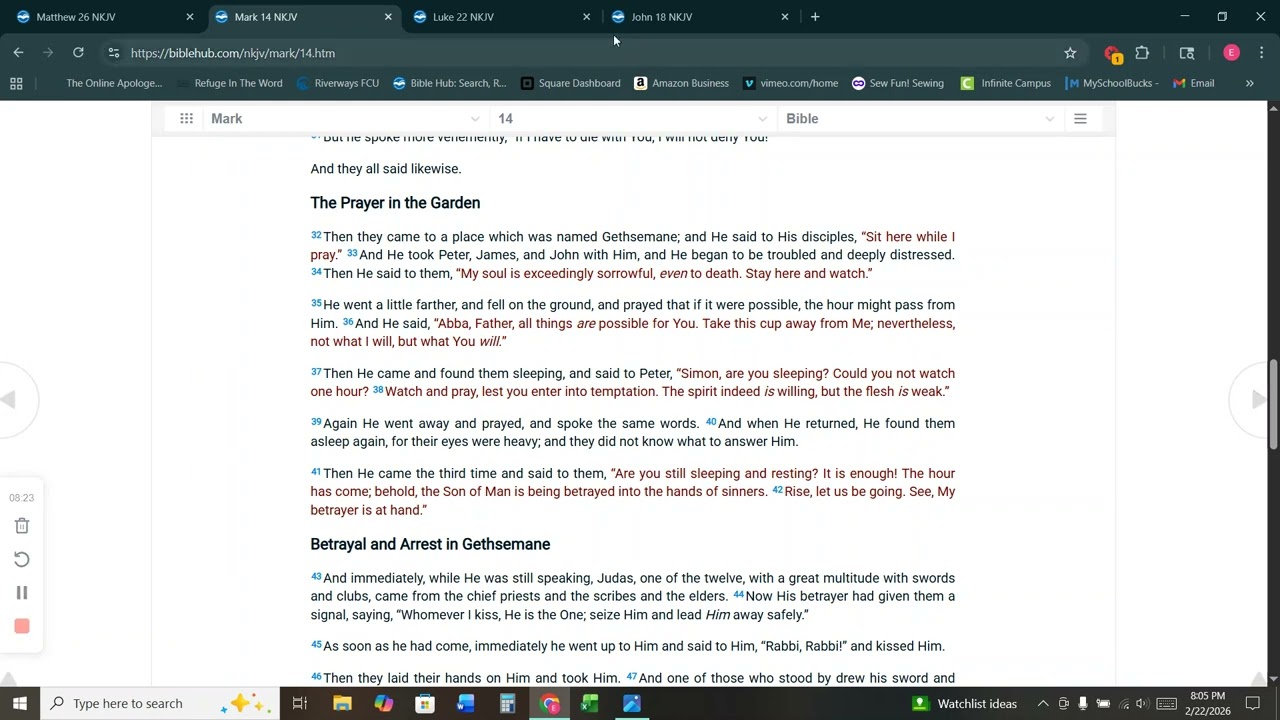Restart the recording with circular arrow icon

(22, 560)
